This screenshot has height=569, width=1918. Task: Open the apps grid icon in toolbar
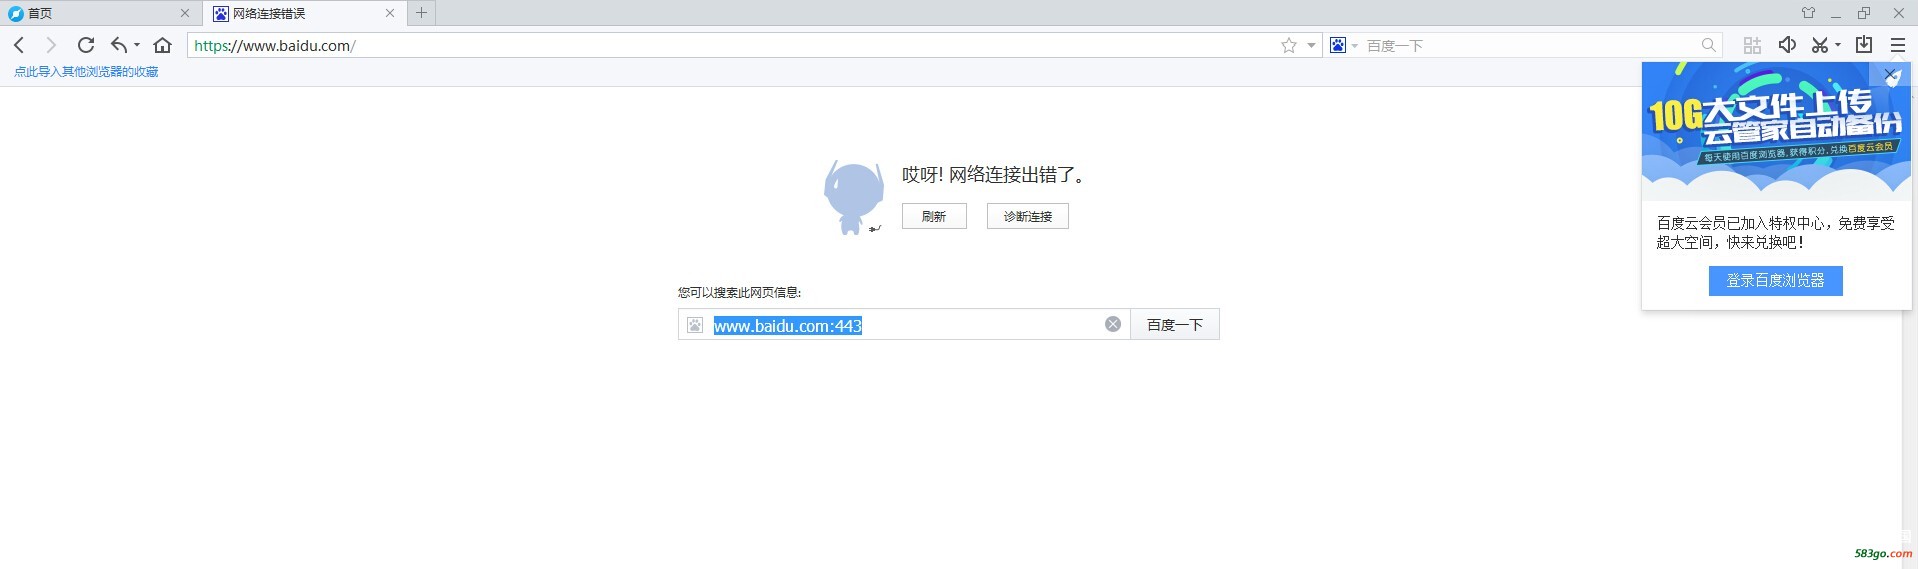click(x=1752, y=45)
